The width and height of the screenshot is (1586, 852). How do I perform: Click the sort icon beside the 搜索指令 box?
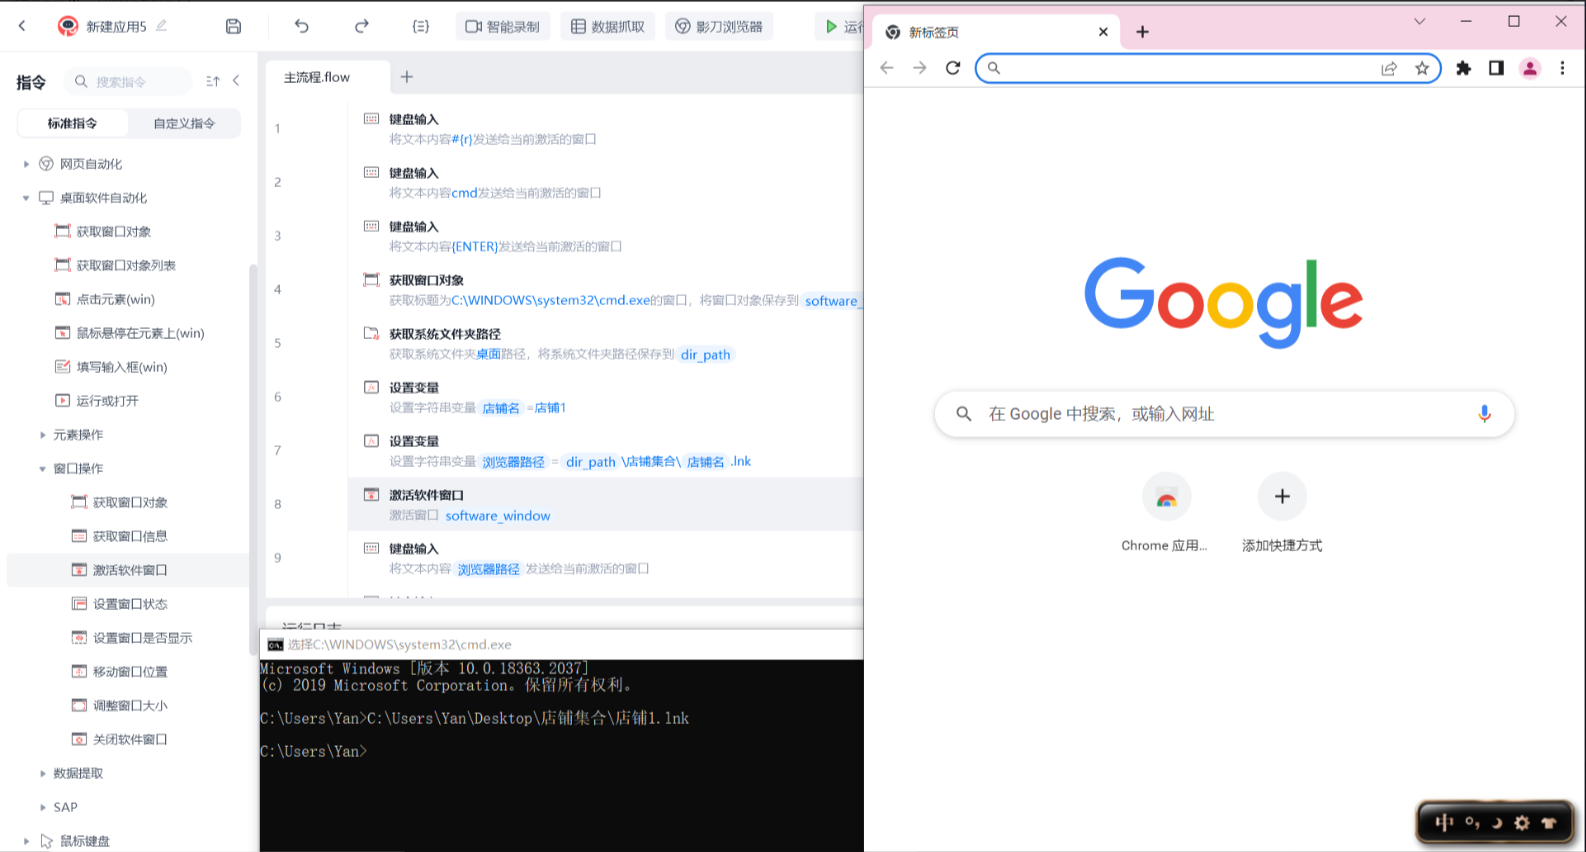(x=213, y=81)
